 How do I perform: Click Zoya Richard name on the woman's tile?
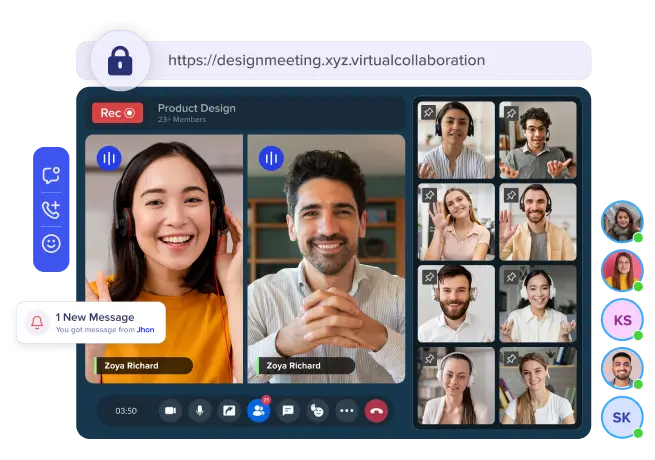tap(131, 366)
